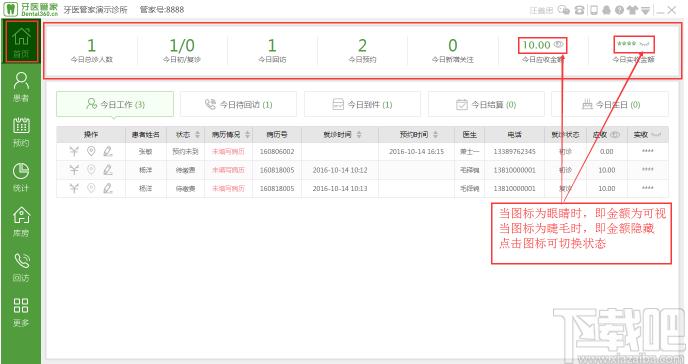The image size is (688, 364).
Task: Click edit pencil icon in the 10:13 visit row
Action: click(108, 188)
